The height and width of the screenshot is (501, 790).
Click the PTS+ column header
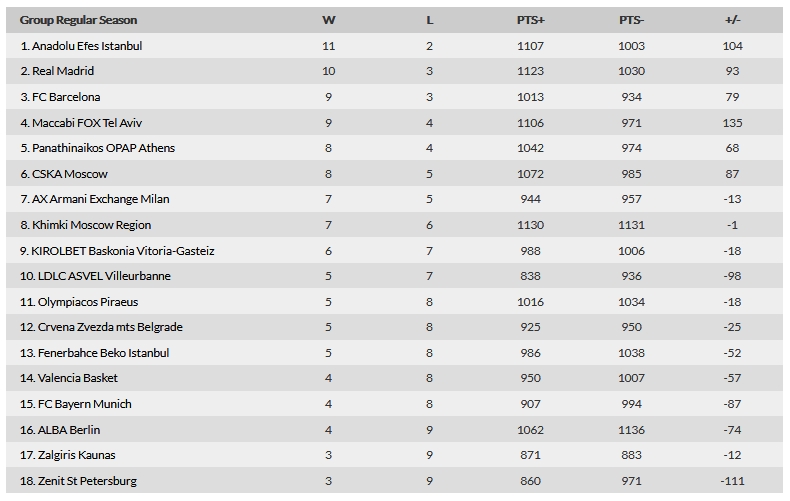click(531, 20)
